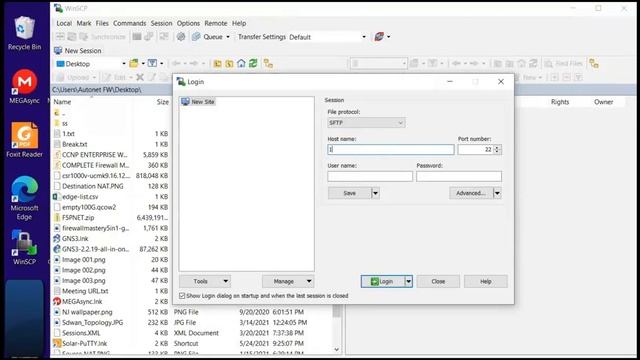This screenshot has width=640, height=360.
Task: Open a New Session tab
Action: click(x=78, y=51)
